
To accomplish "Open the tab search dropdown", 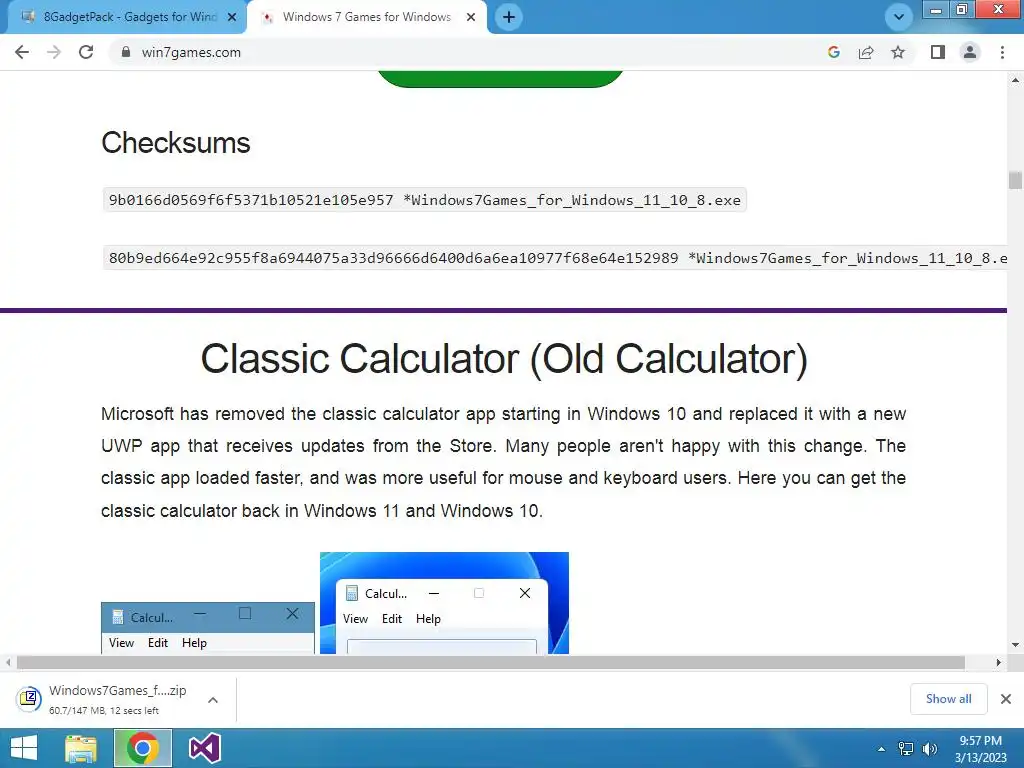I will point(899,17).
